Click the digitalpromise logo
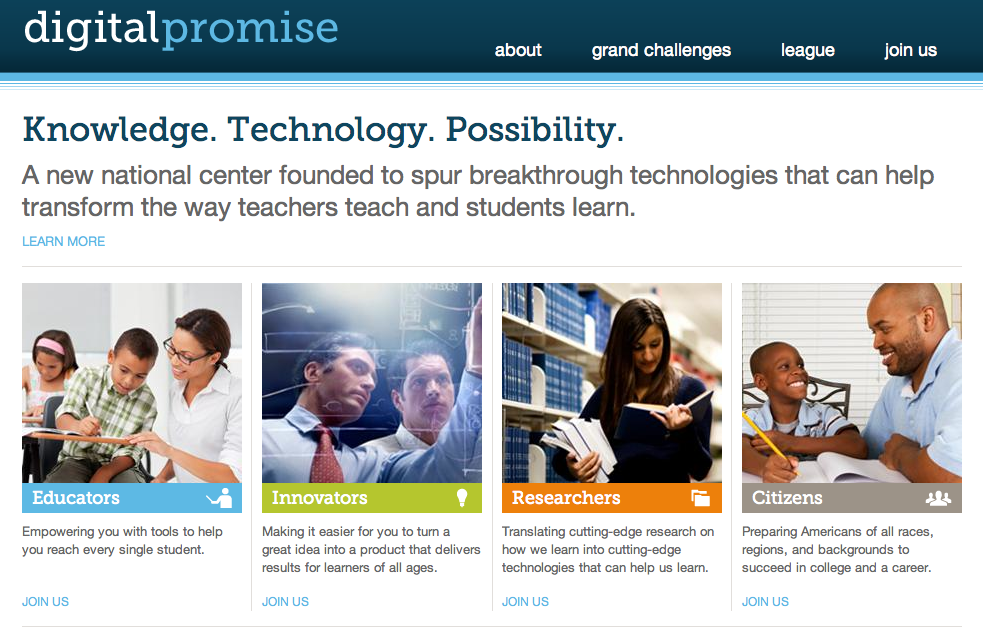The image size is (983, 642). (x=181, y=29)
